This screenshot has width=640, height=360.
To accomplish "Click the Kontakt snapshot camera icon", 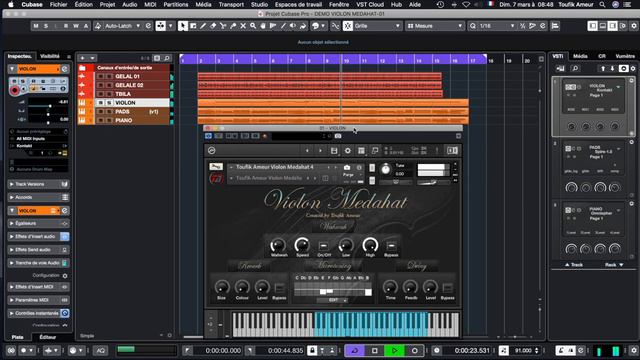I will 347,167.
